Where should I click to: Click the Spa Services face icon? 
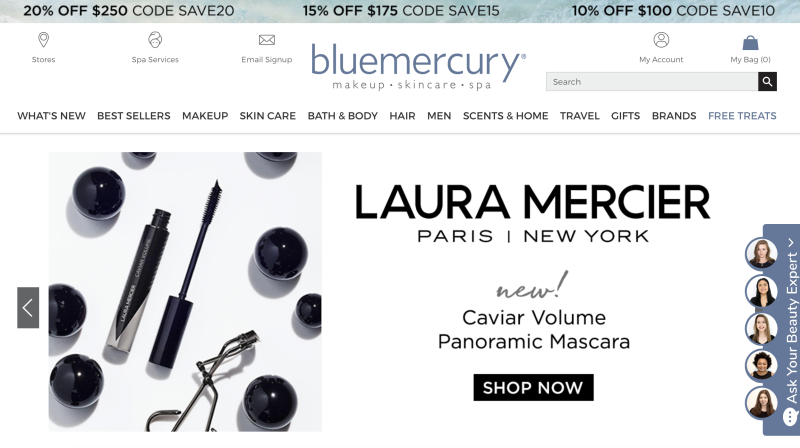point(155,40)
